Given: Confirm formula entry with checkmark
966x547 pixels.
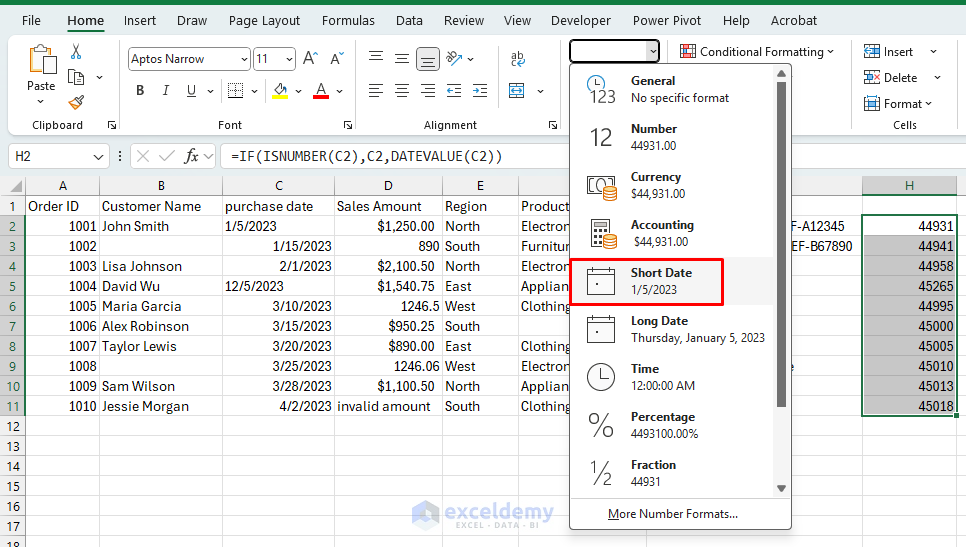Looking at the screenshot, I should [x=166, y=156].
